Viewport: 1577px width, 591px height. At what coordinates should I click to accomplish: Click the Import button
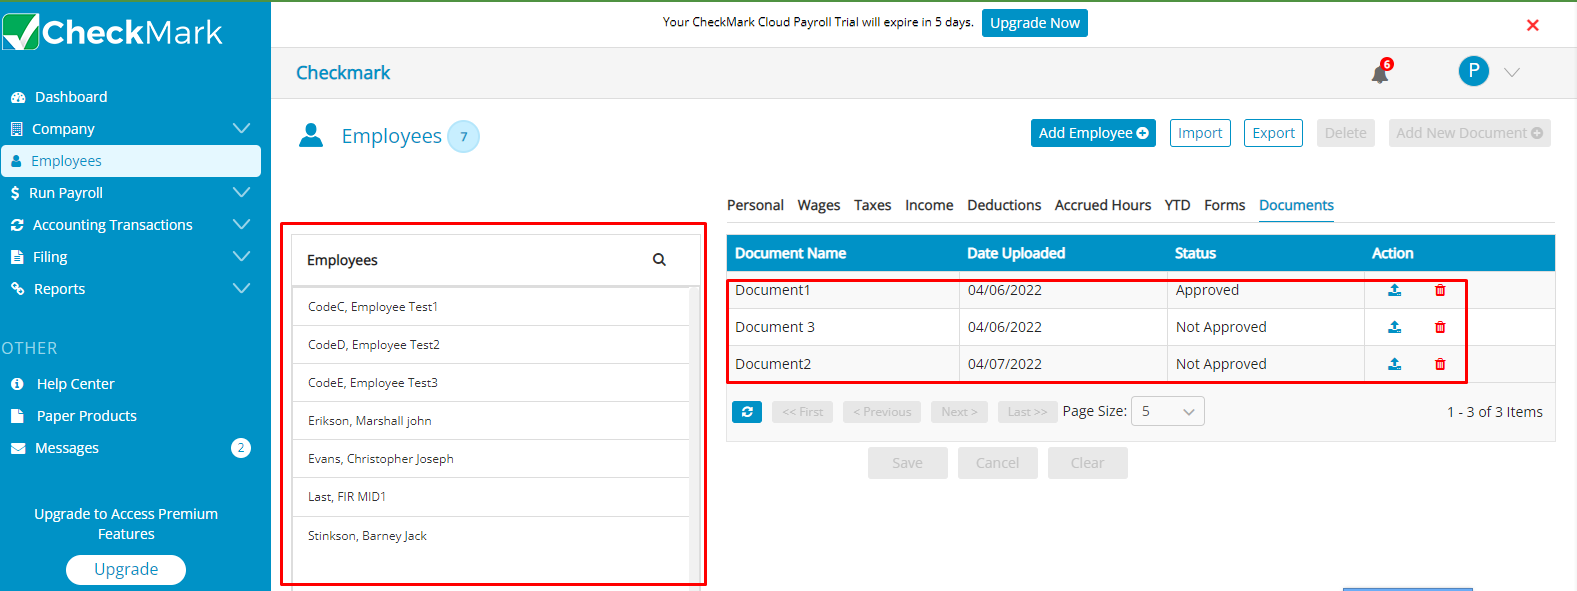1200,133
